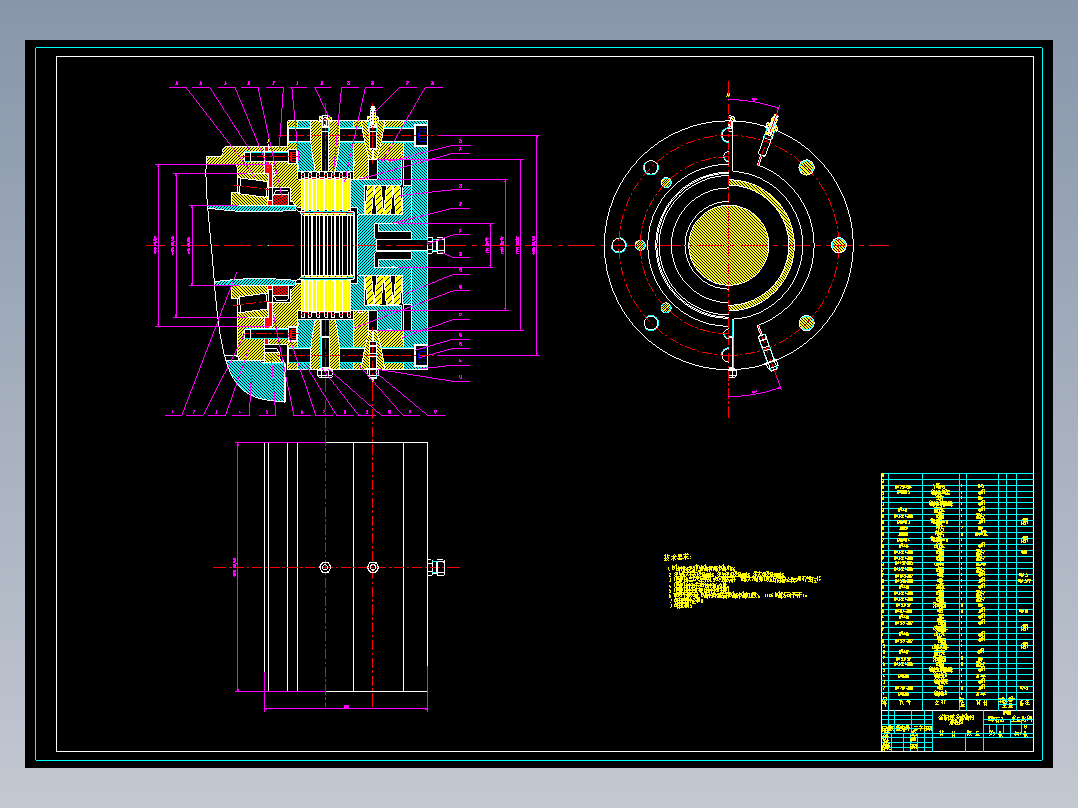The width and height of the screenshot is (1078, 808).
Task: Select the lower yellow plate stack in section view
Action: pyautogui.click(x=326, y=296)
